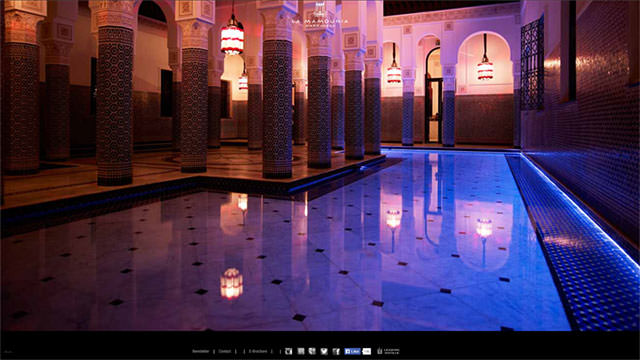Click the footer icon just before the Twitter bird
This screenshot has height=360, width=640.
coord(312,351)
